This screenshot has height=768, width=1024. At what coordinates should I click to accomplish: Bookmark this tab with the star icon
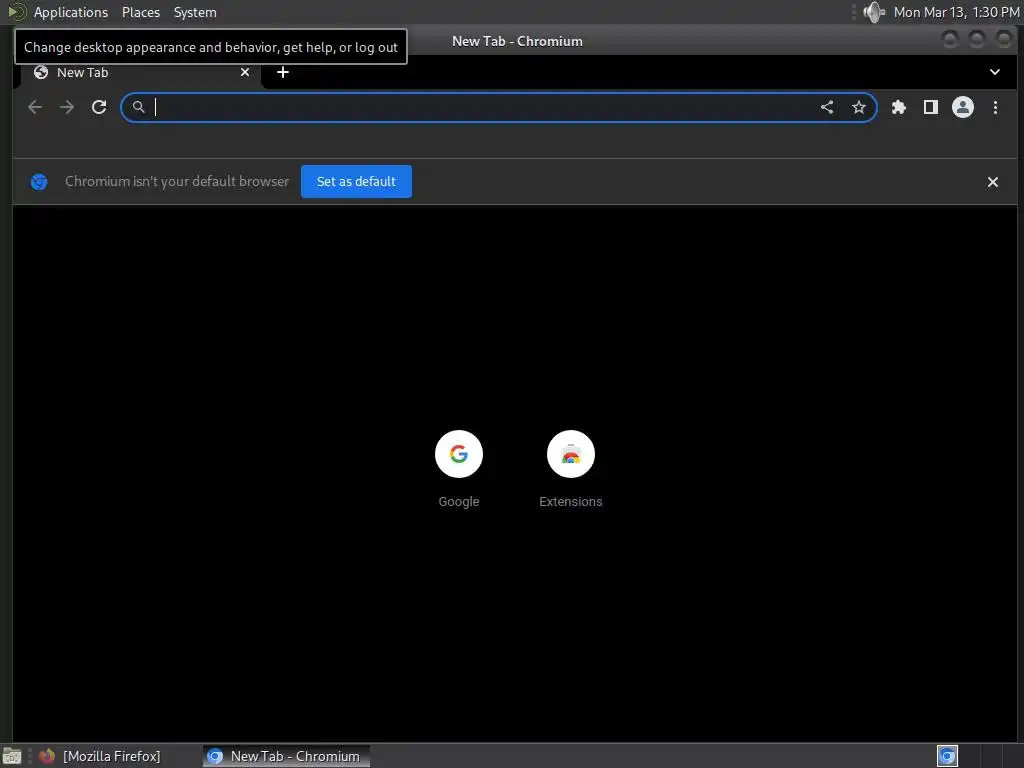point(859,107)
